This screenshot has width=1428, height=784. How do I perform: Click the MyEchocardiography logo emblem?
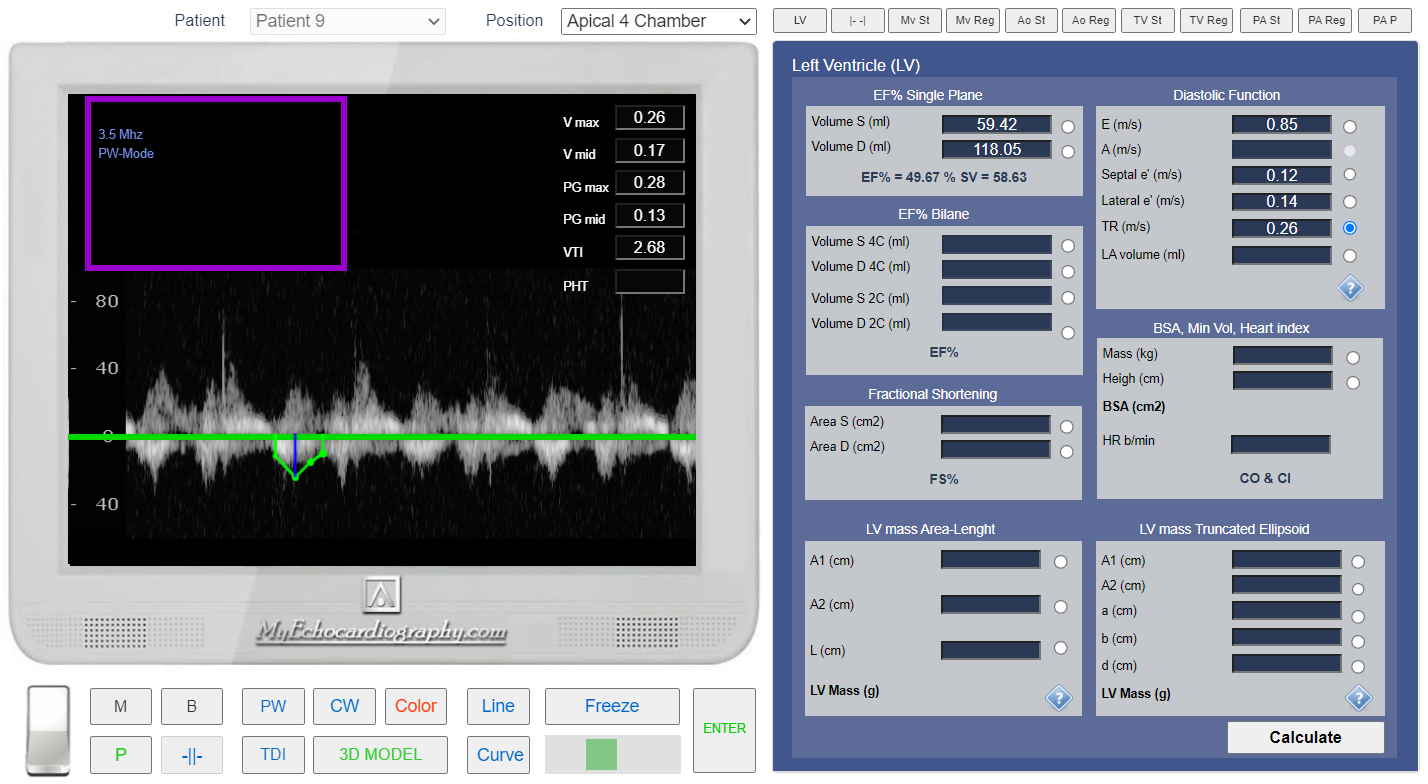click(x=381, y=596)
